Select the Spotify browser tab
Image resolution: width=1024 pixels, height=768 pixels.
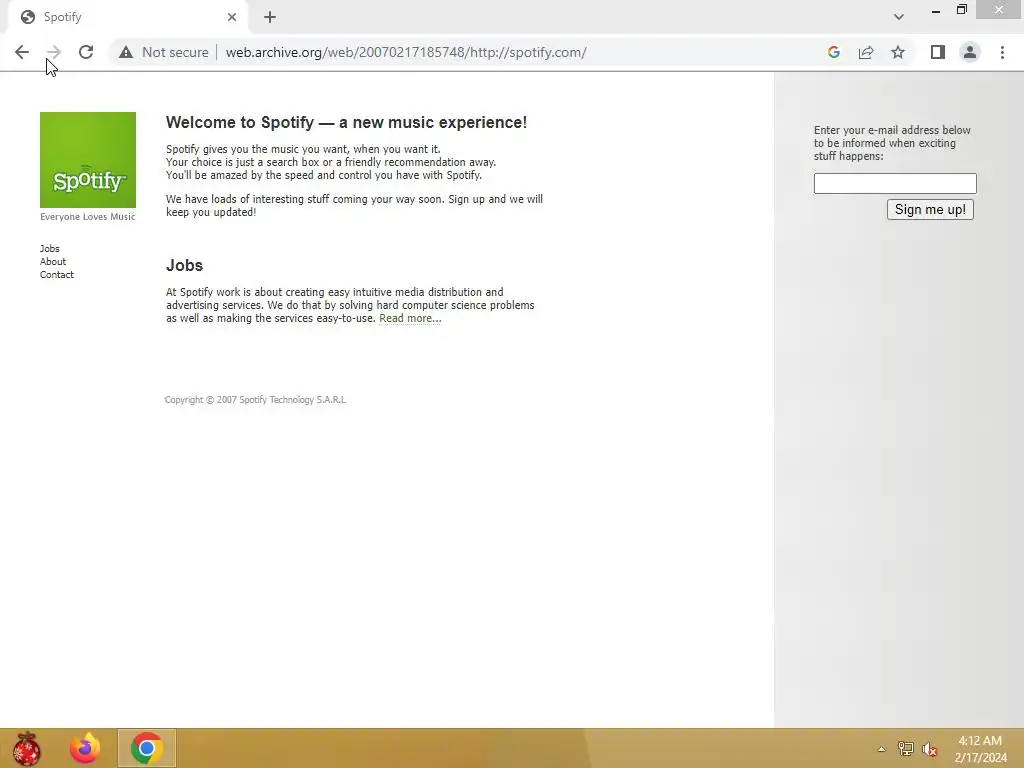click(127, 17)
